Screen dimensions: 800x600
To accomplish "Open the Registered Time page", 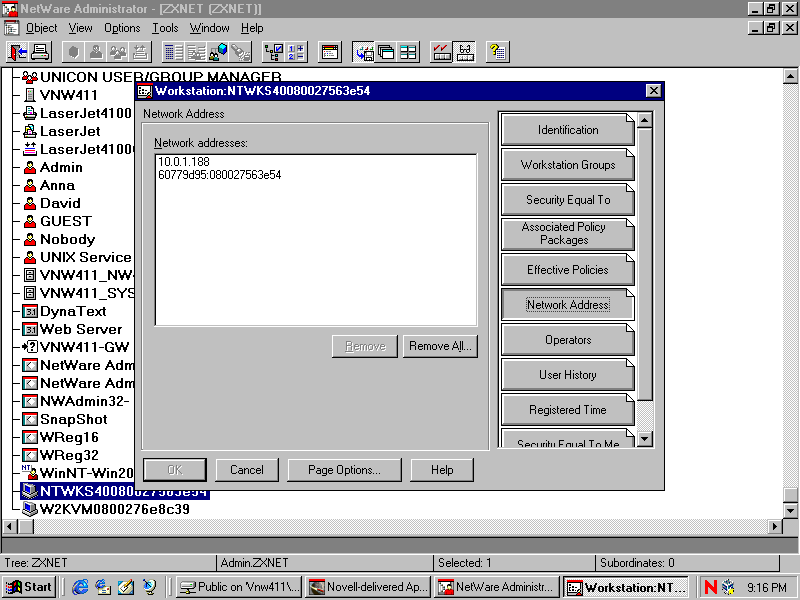I will point(568,410).
